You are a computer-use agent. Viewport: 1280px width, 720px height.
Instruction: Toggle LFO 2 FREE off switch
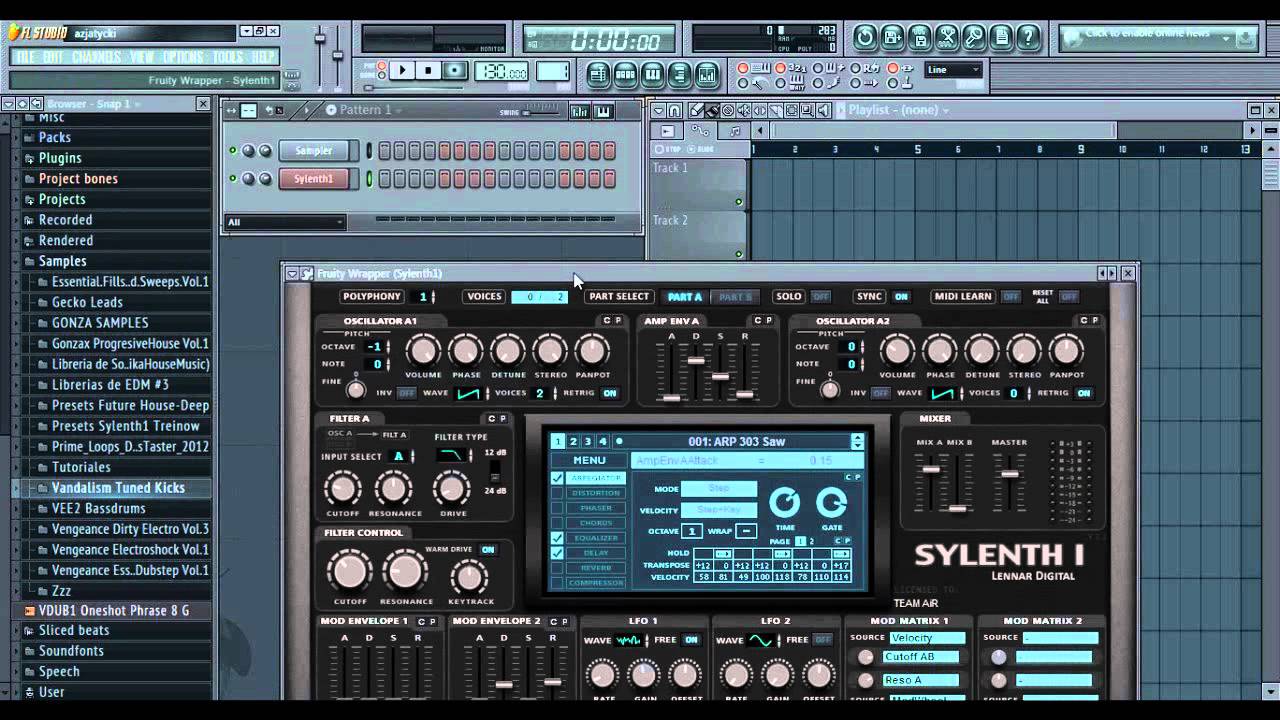(x=822, y=640)
